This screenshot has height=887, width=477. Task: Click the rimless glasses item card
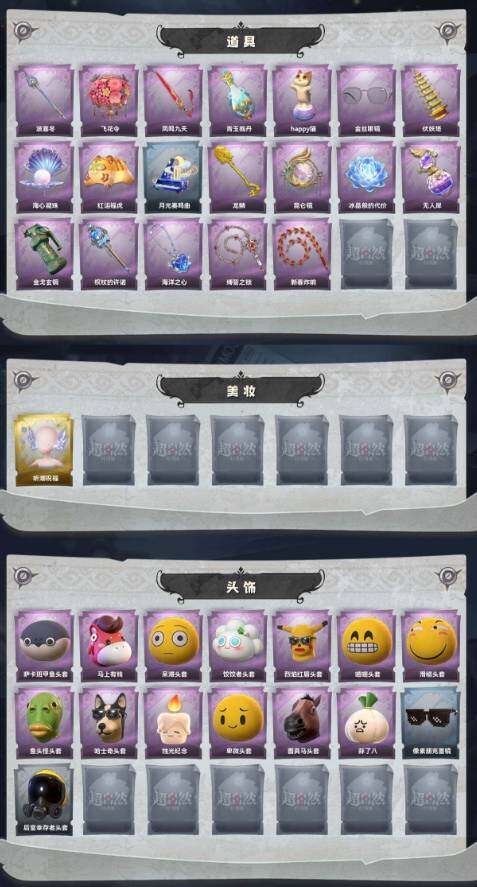click(367, 101)
